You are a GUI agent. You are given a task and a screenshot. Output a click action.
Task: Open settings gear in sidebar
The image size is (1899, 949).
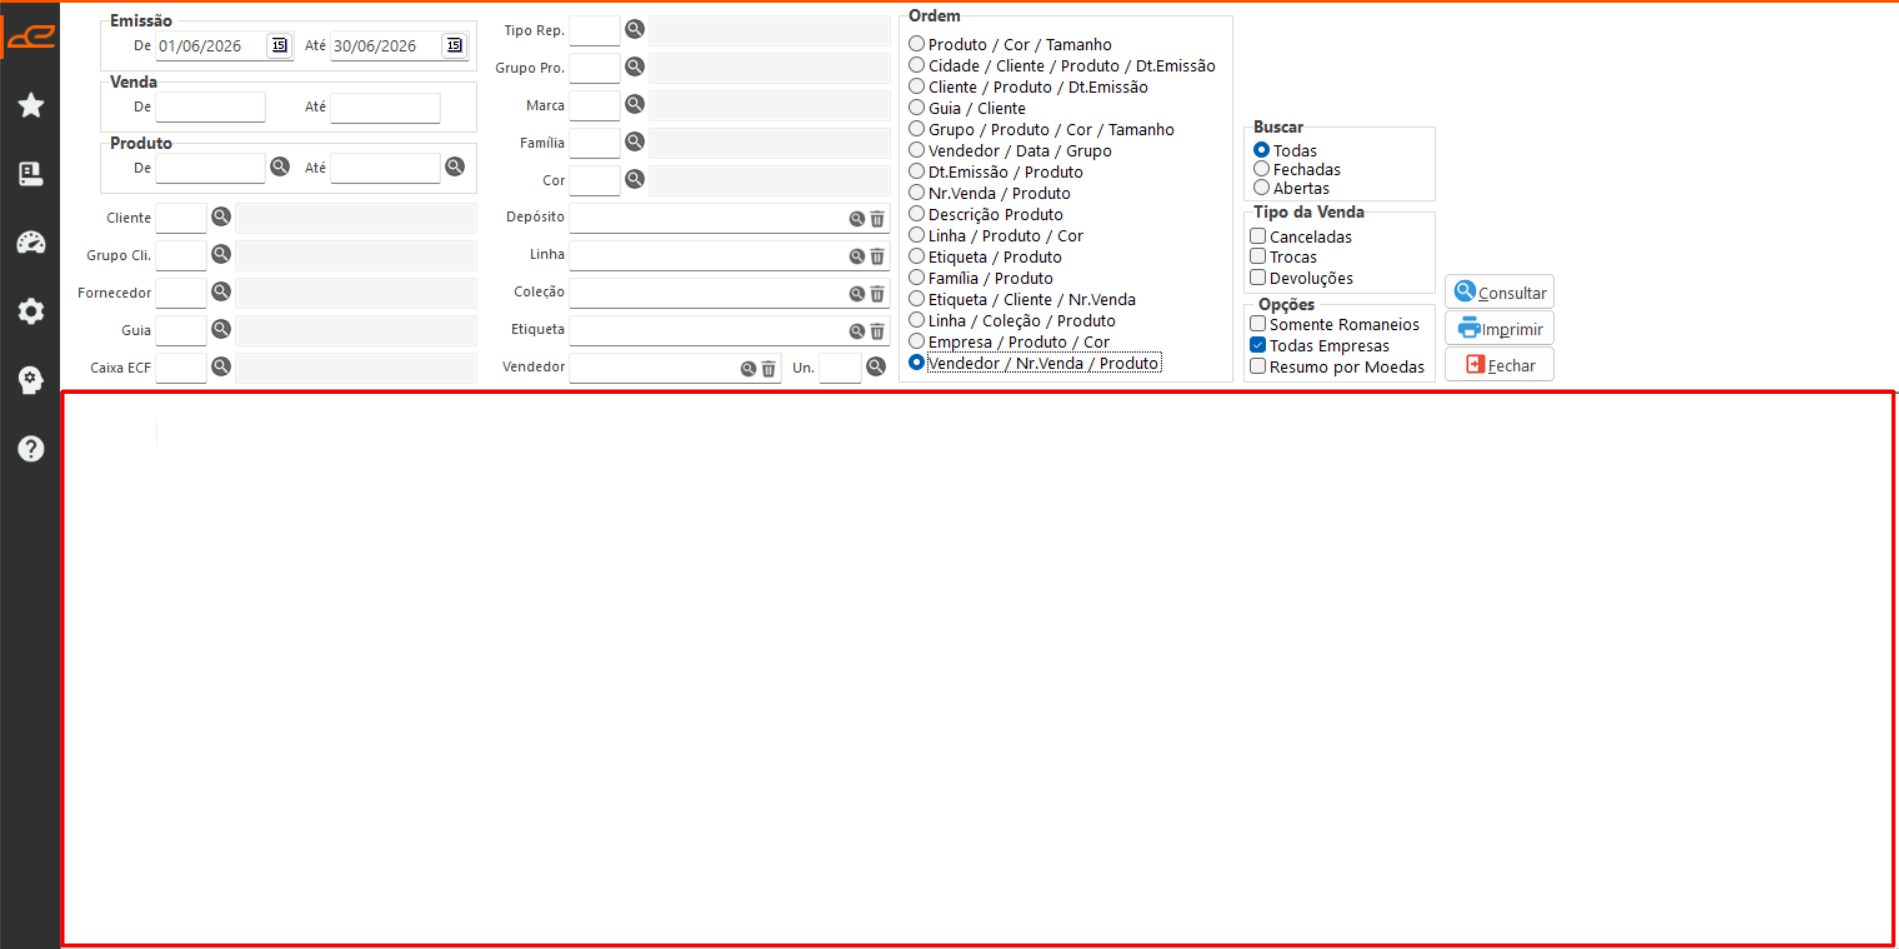(31, 311)
